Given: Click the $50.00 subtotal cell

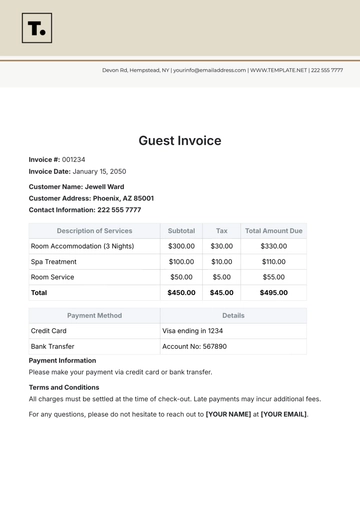Looking at the screenshot, I should (181, 277).
